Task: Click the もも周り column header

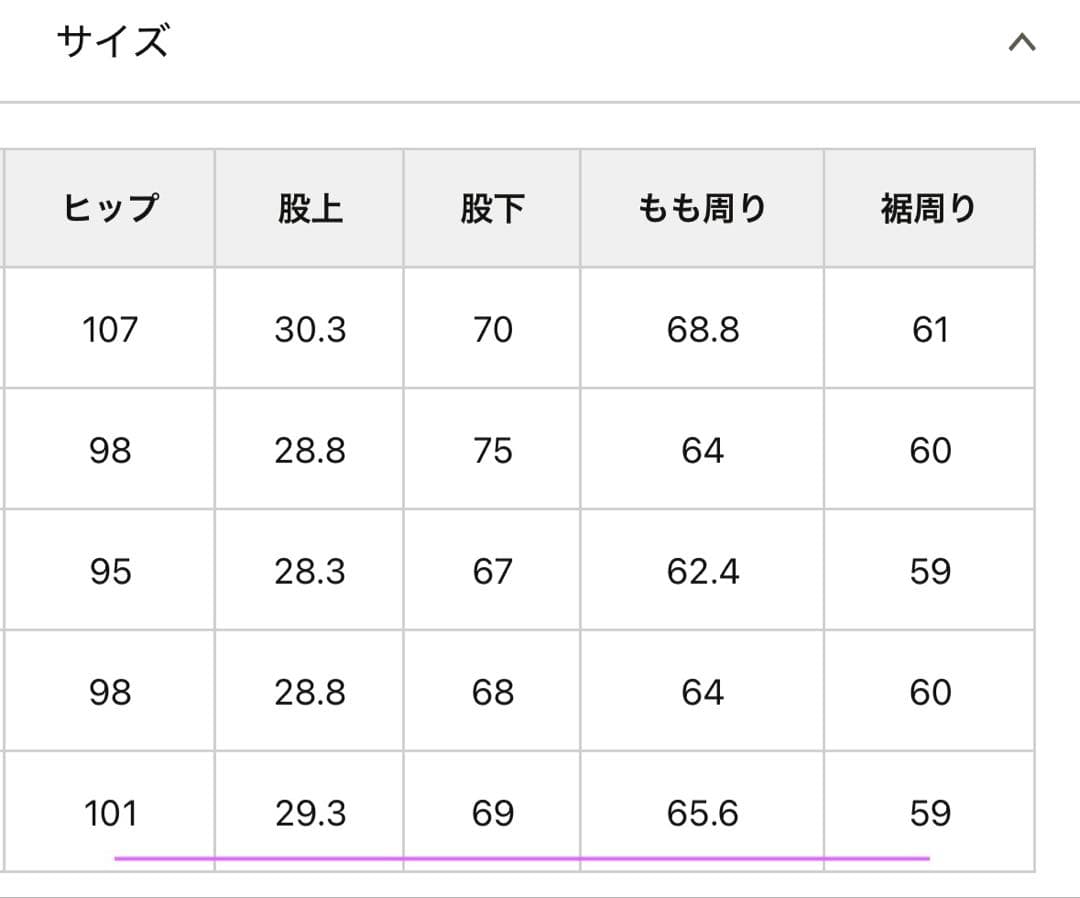Action: pyautogui.click(x=700, y=207)
